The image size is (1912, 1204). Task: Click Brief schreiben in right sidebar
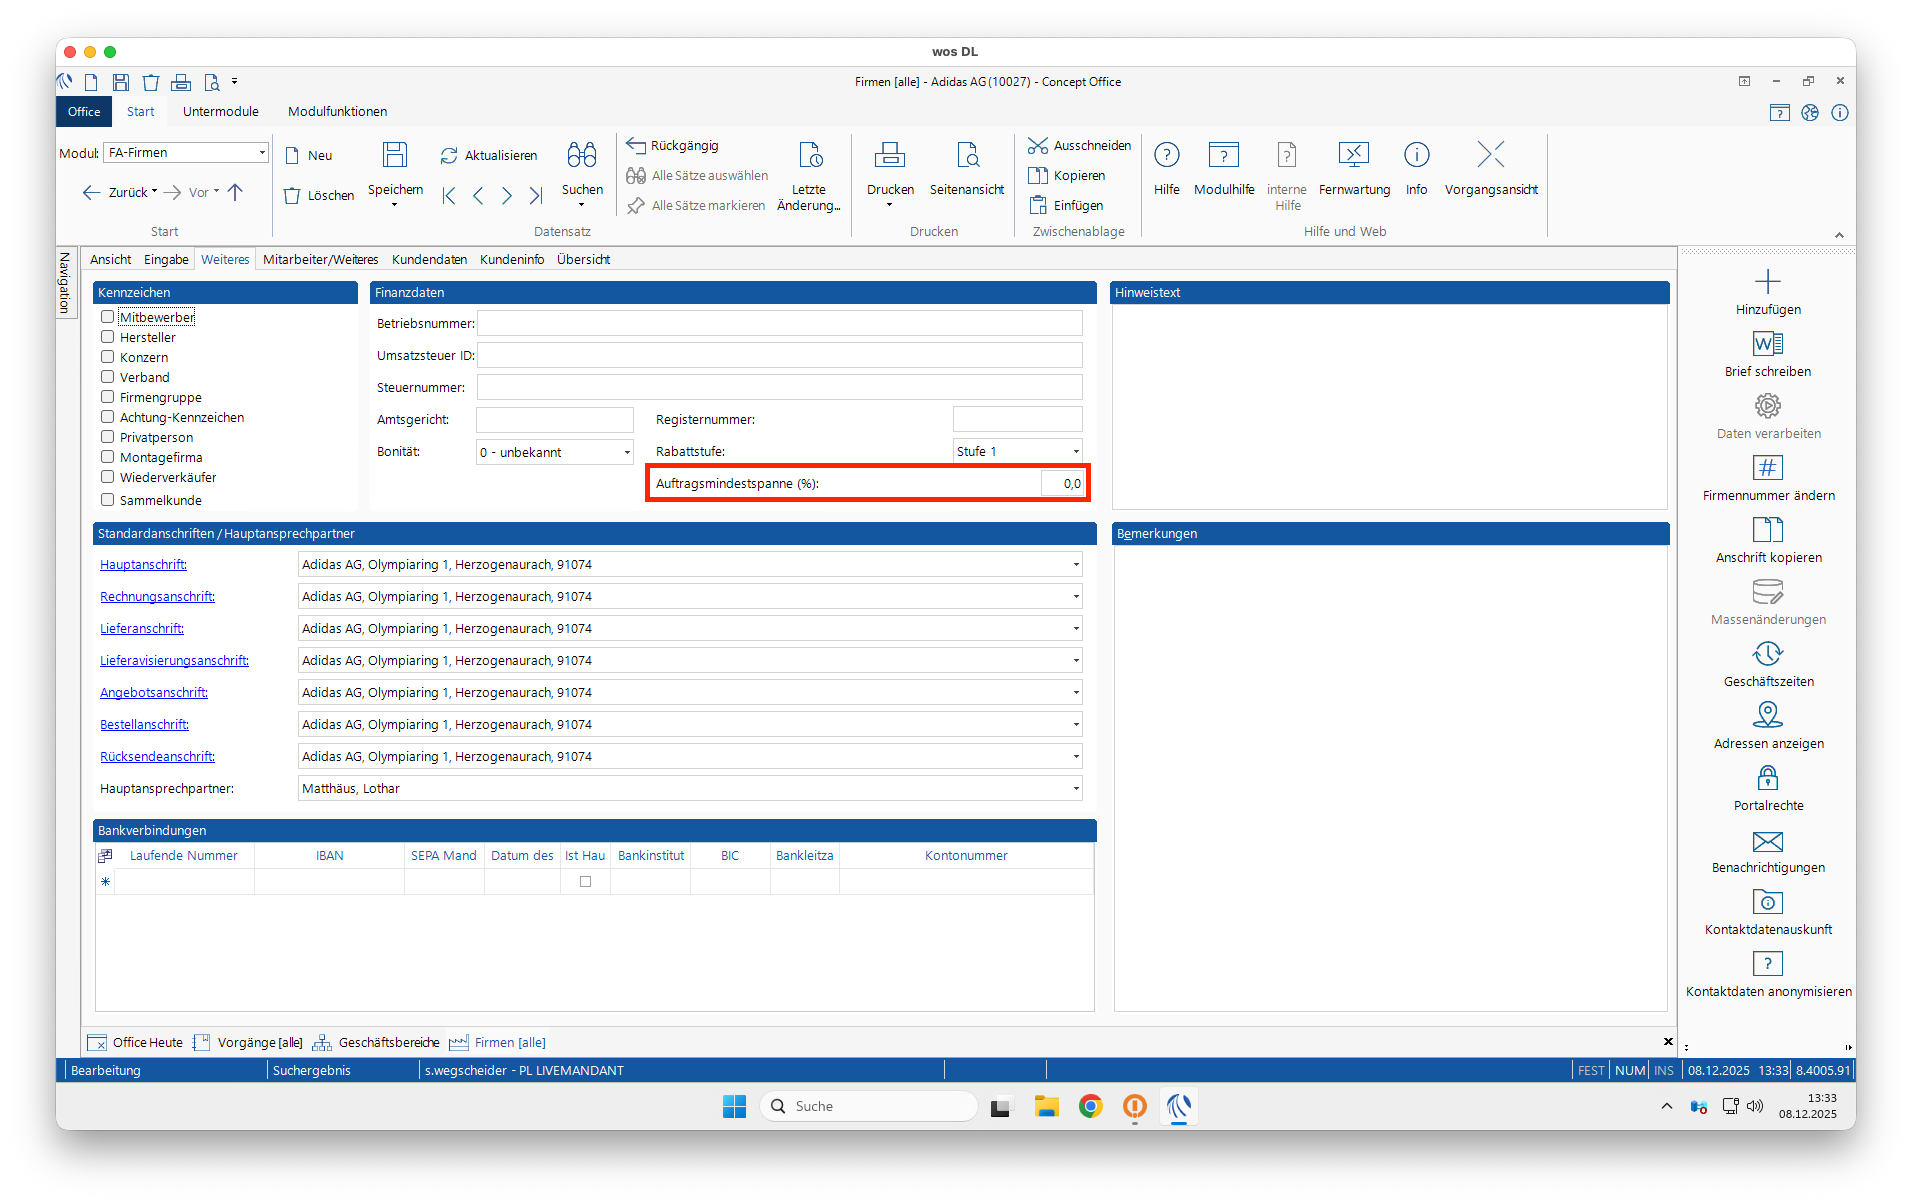(1767, 345)
